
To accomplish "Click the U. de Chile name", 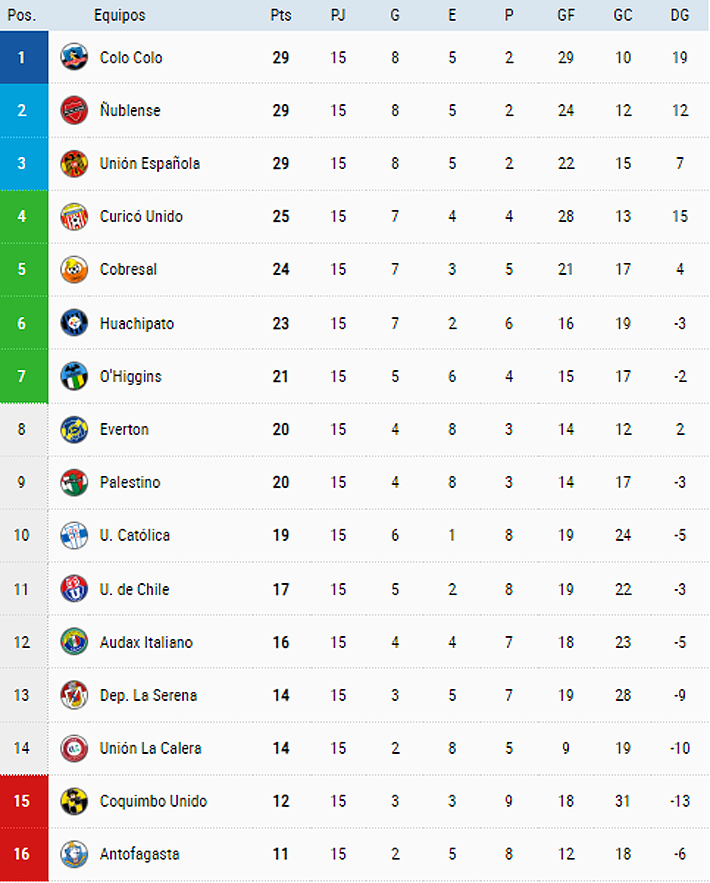I will click(x=135, y=589).
